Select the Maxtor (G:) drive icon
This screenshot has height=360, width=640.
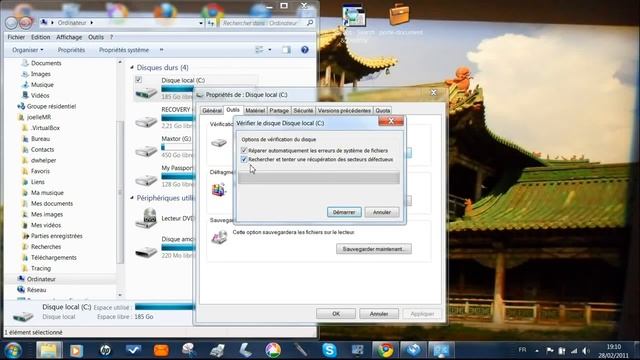pyautogui.click(x=146, y=151)
